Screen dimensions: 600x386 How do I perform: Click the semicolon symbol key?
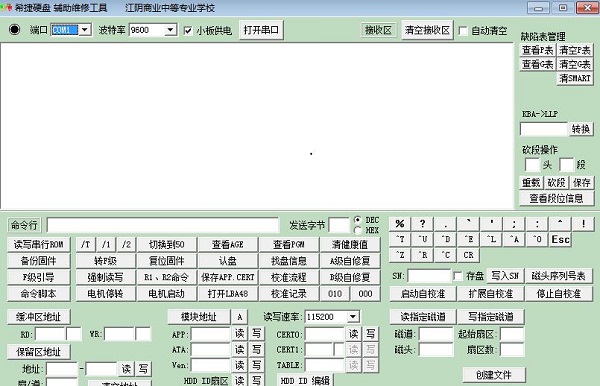coord(514,224)
